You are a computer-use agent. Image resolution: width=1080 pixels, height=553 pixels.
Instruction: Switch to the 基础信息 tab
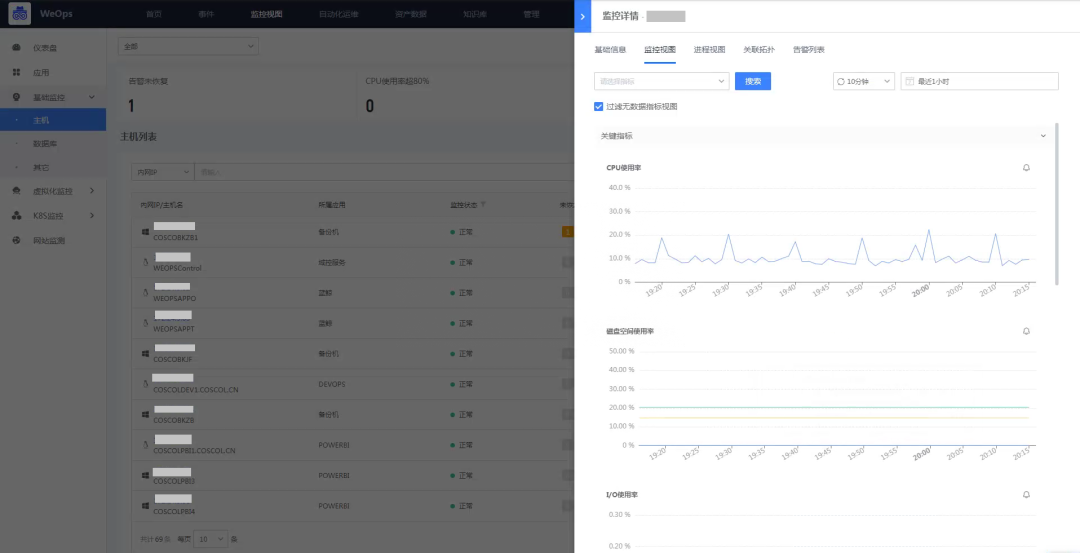click(x=610, y=50)
